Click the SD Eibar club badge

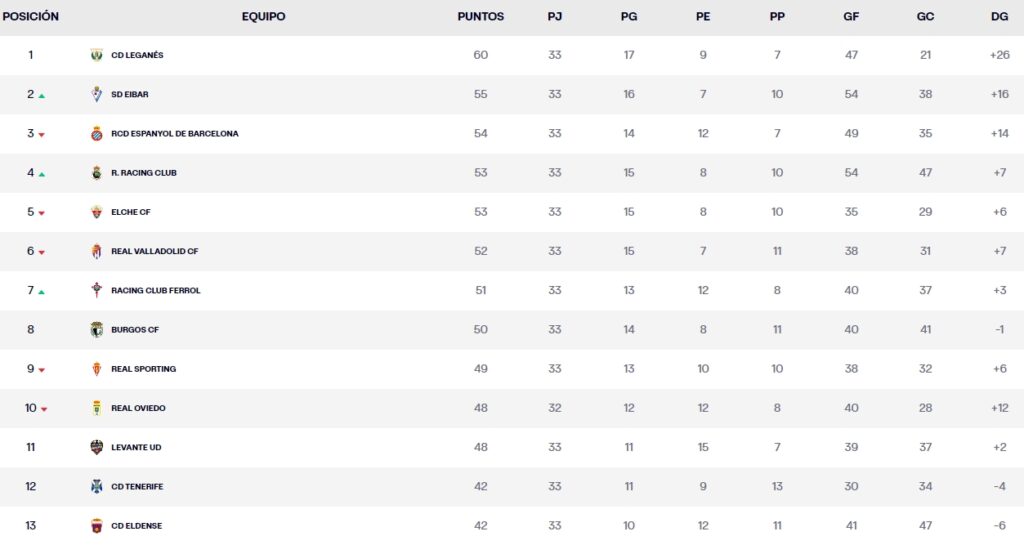tap(97, 94)
